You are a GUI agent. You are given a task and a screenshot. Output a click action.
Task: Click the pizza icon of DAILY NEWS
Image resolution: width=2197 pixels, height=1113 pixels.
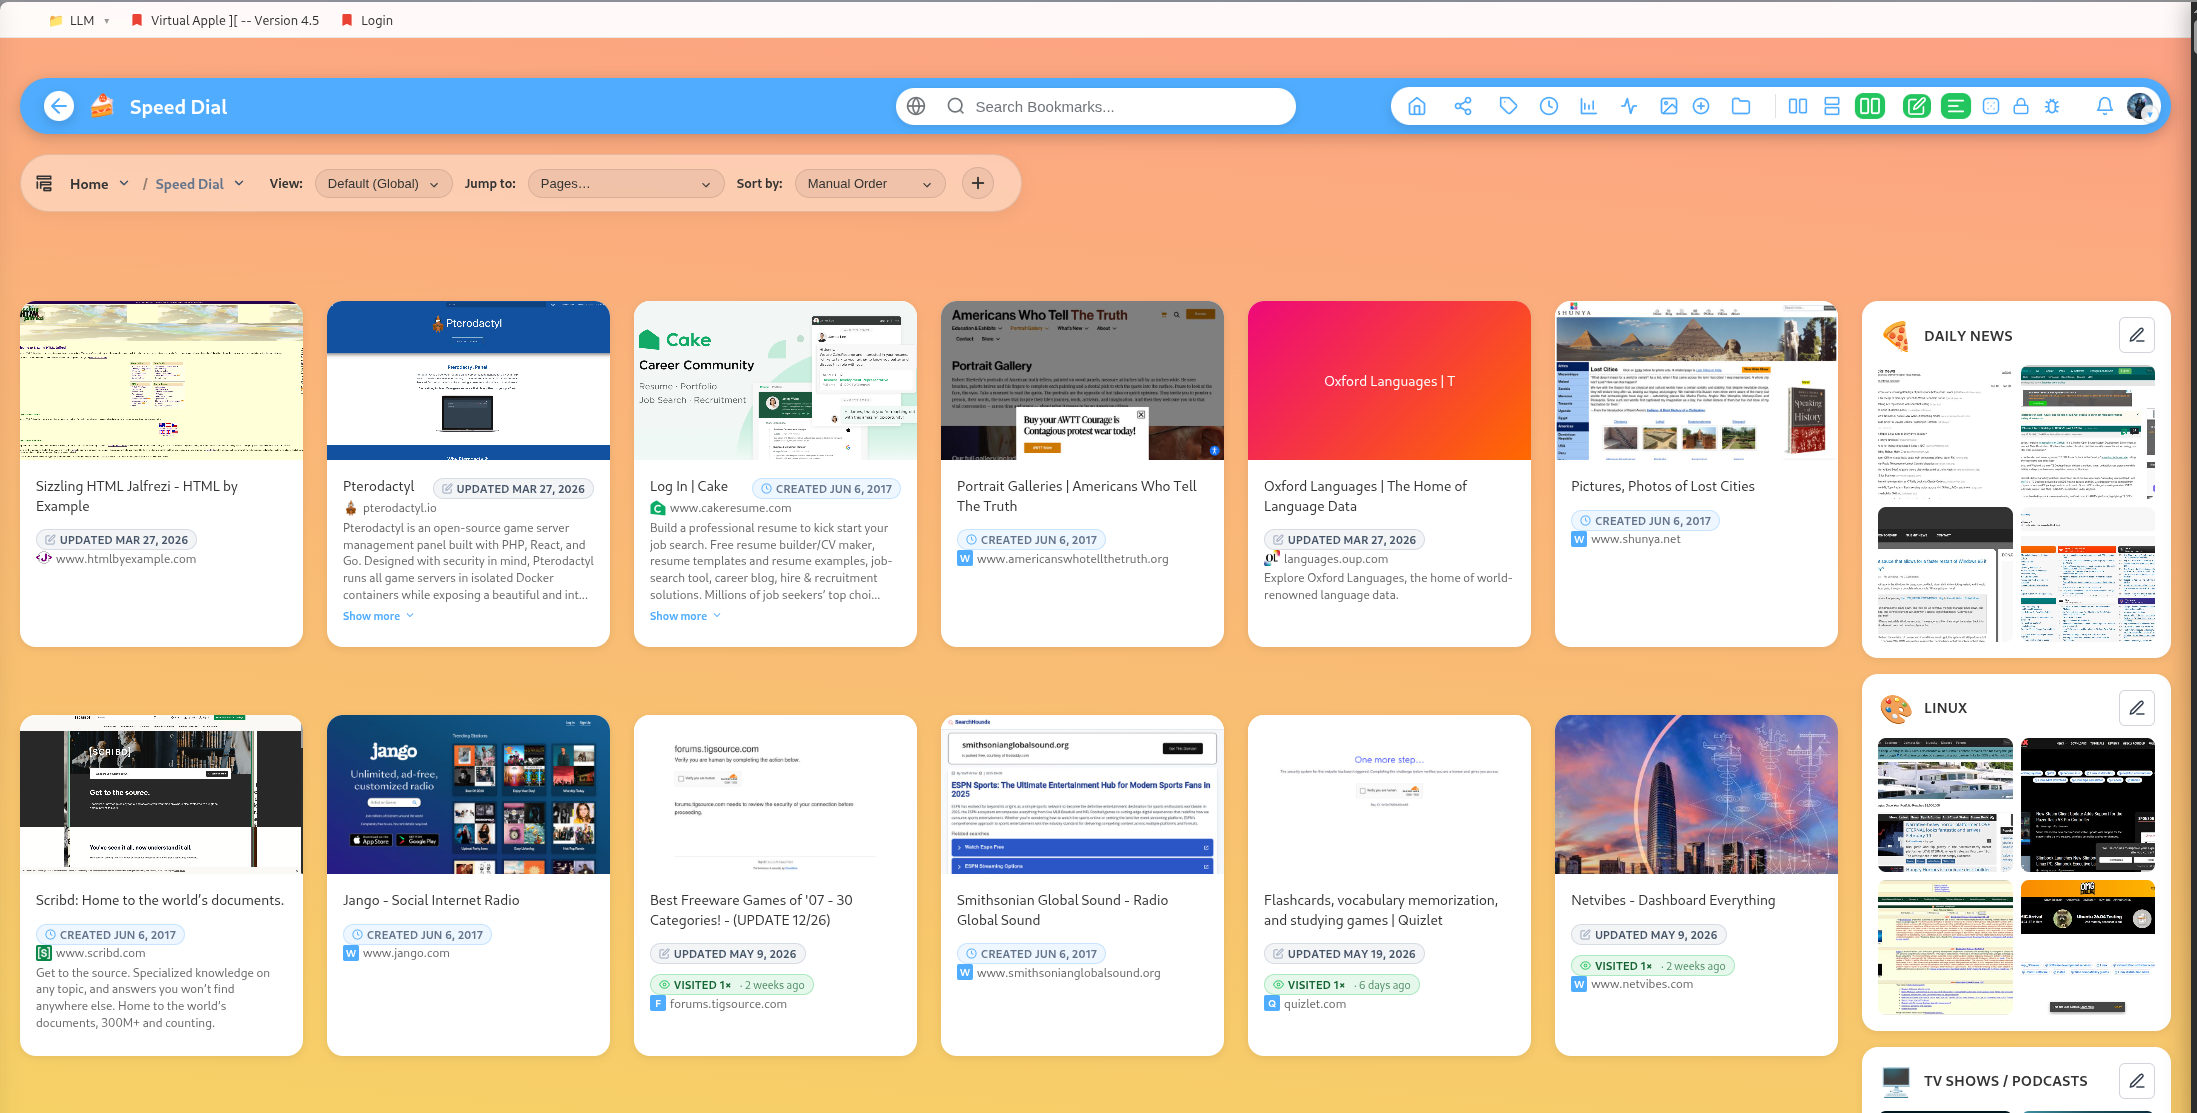pyautogui.click(x=1895, y=336)
